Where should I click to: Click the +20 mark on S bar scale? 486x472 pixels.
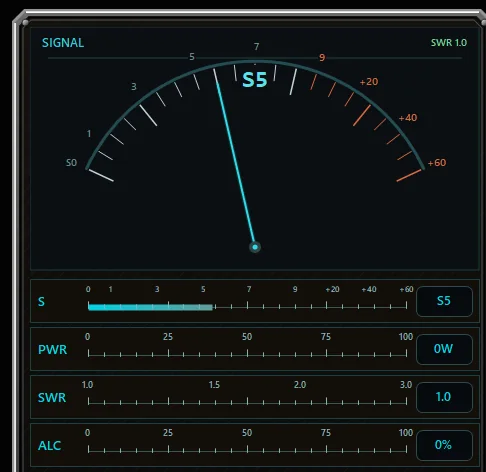tap(333, 289)
